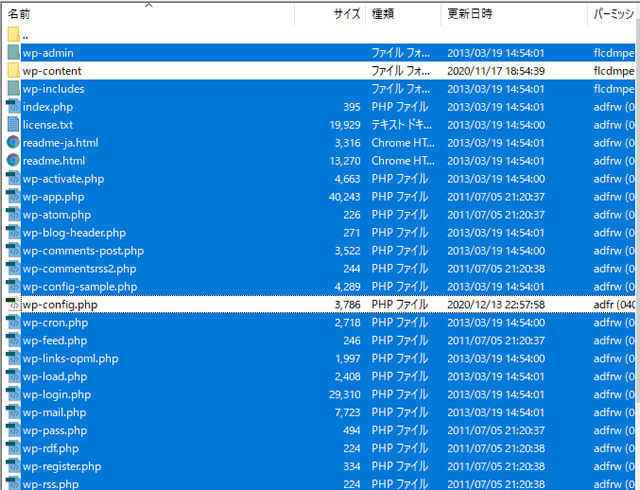Click the wp-config-sample.php file icon

point(13,286)
